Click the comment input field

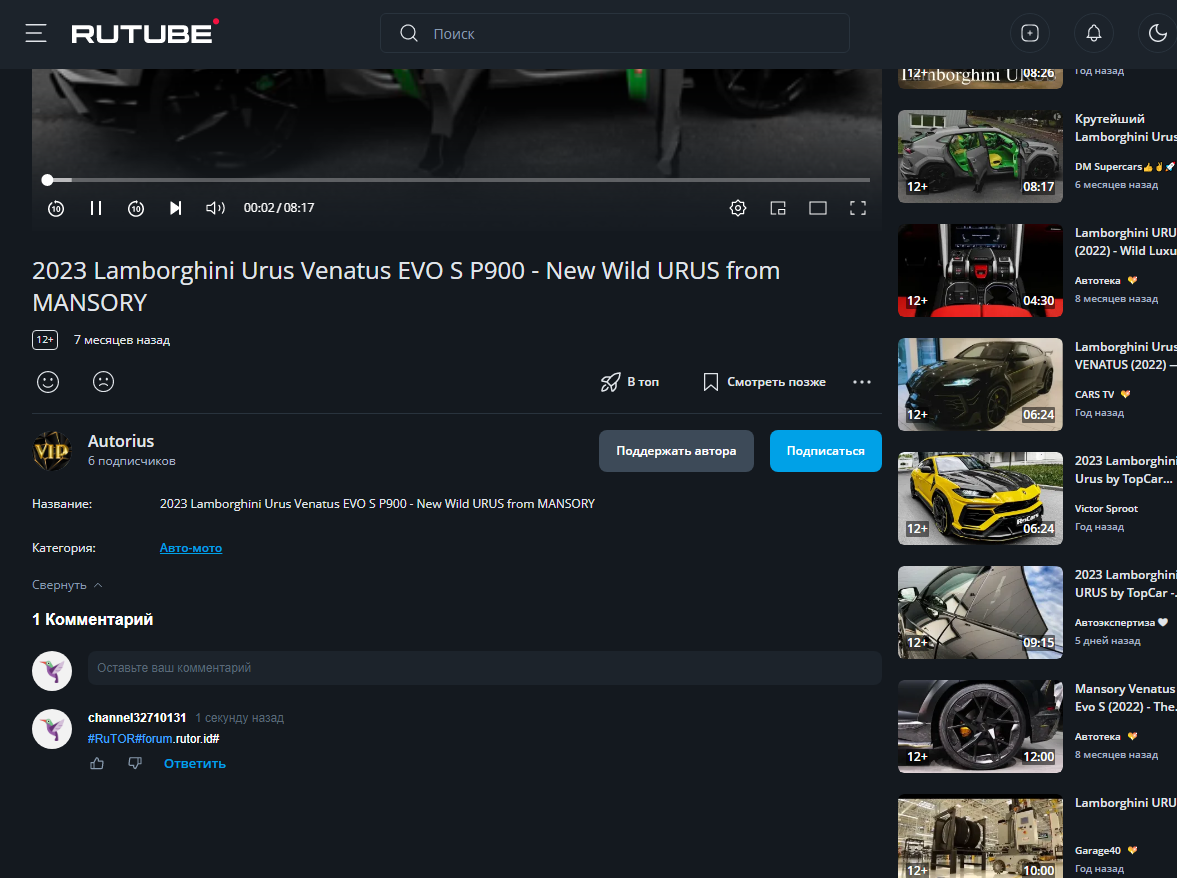[484, 668]
